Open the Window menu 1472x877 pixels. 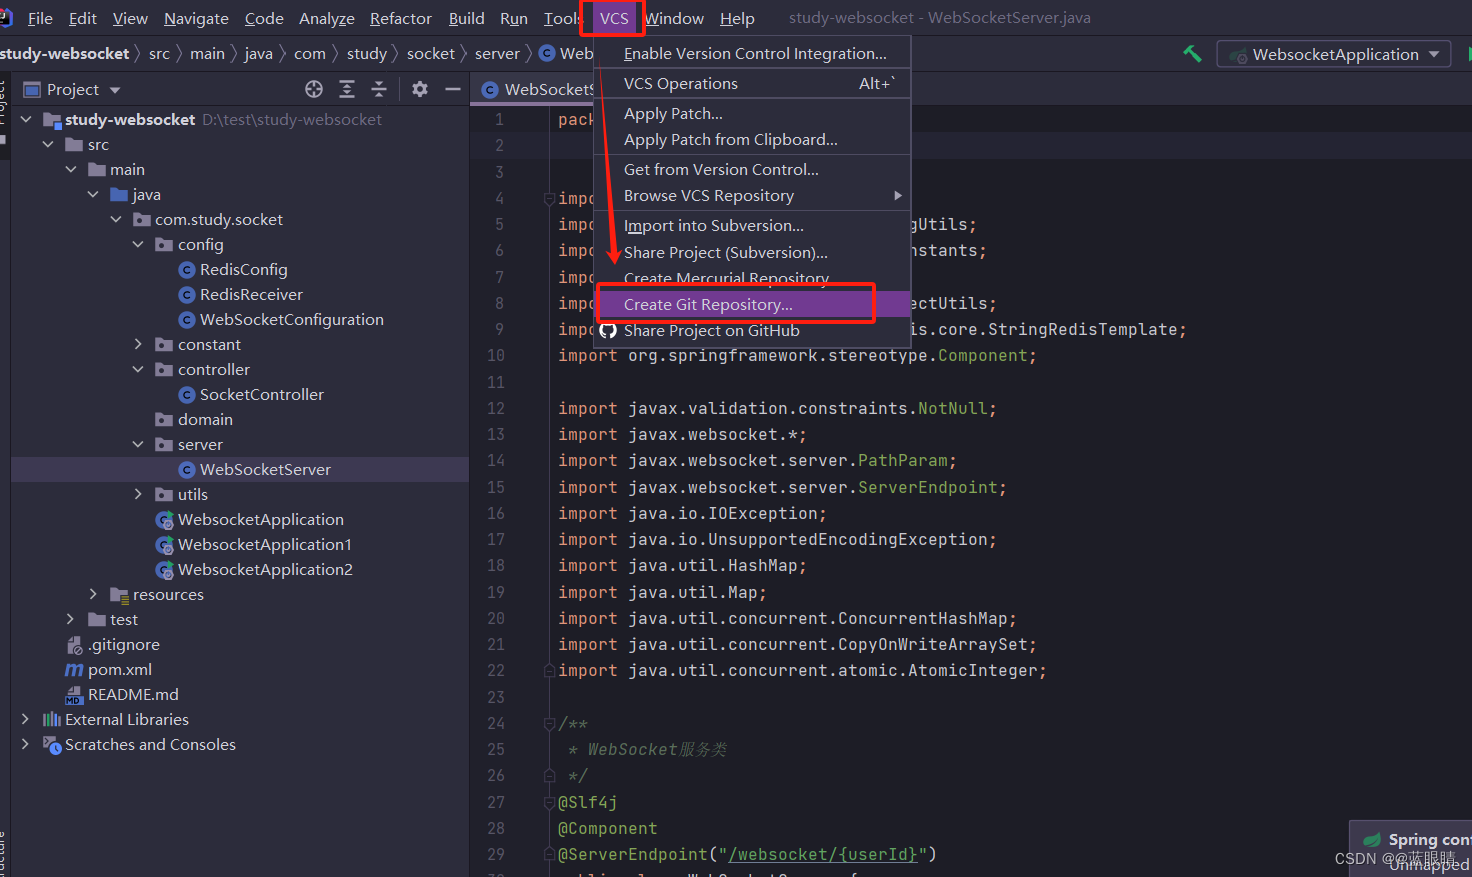(x=674, y=18)
